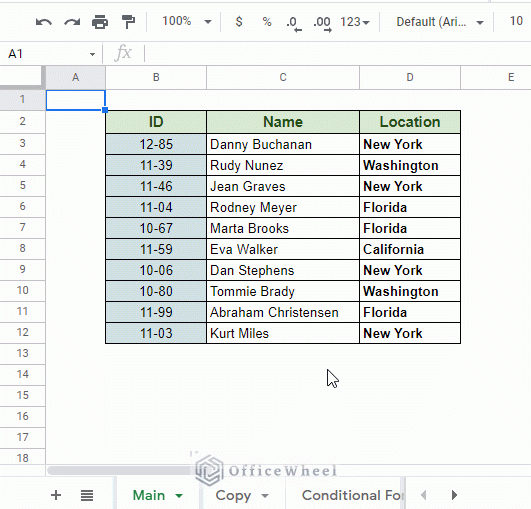Click the ID header cell

click(x=156, y=122)
